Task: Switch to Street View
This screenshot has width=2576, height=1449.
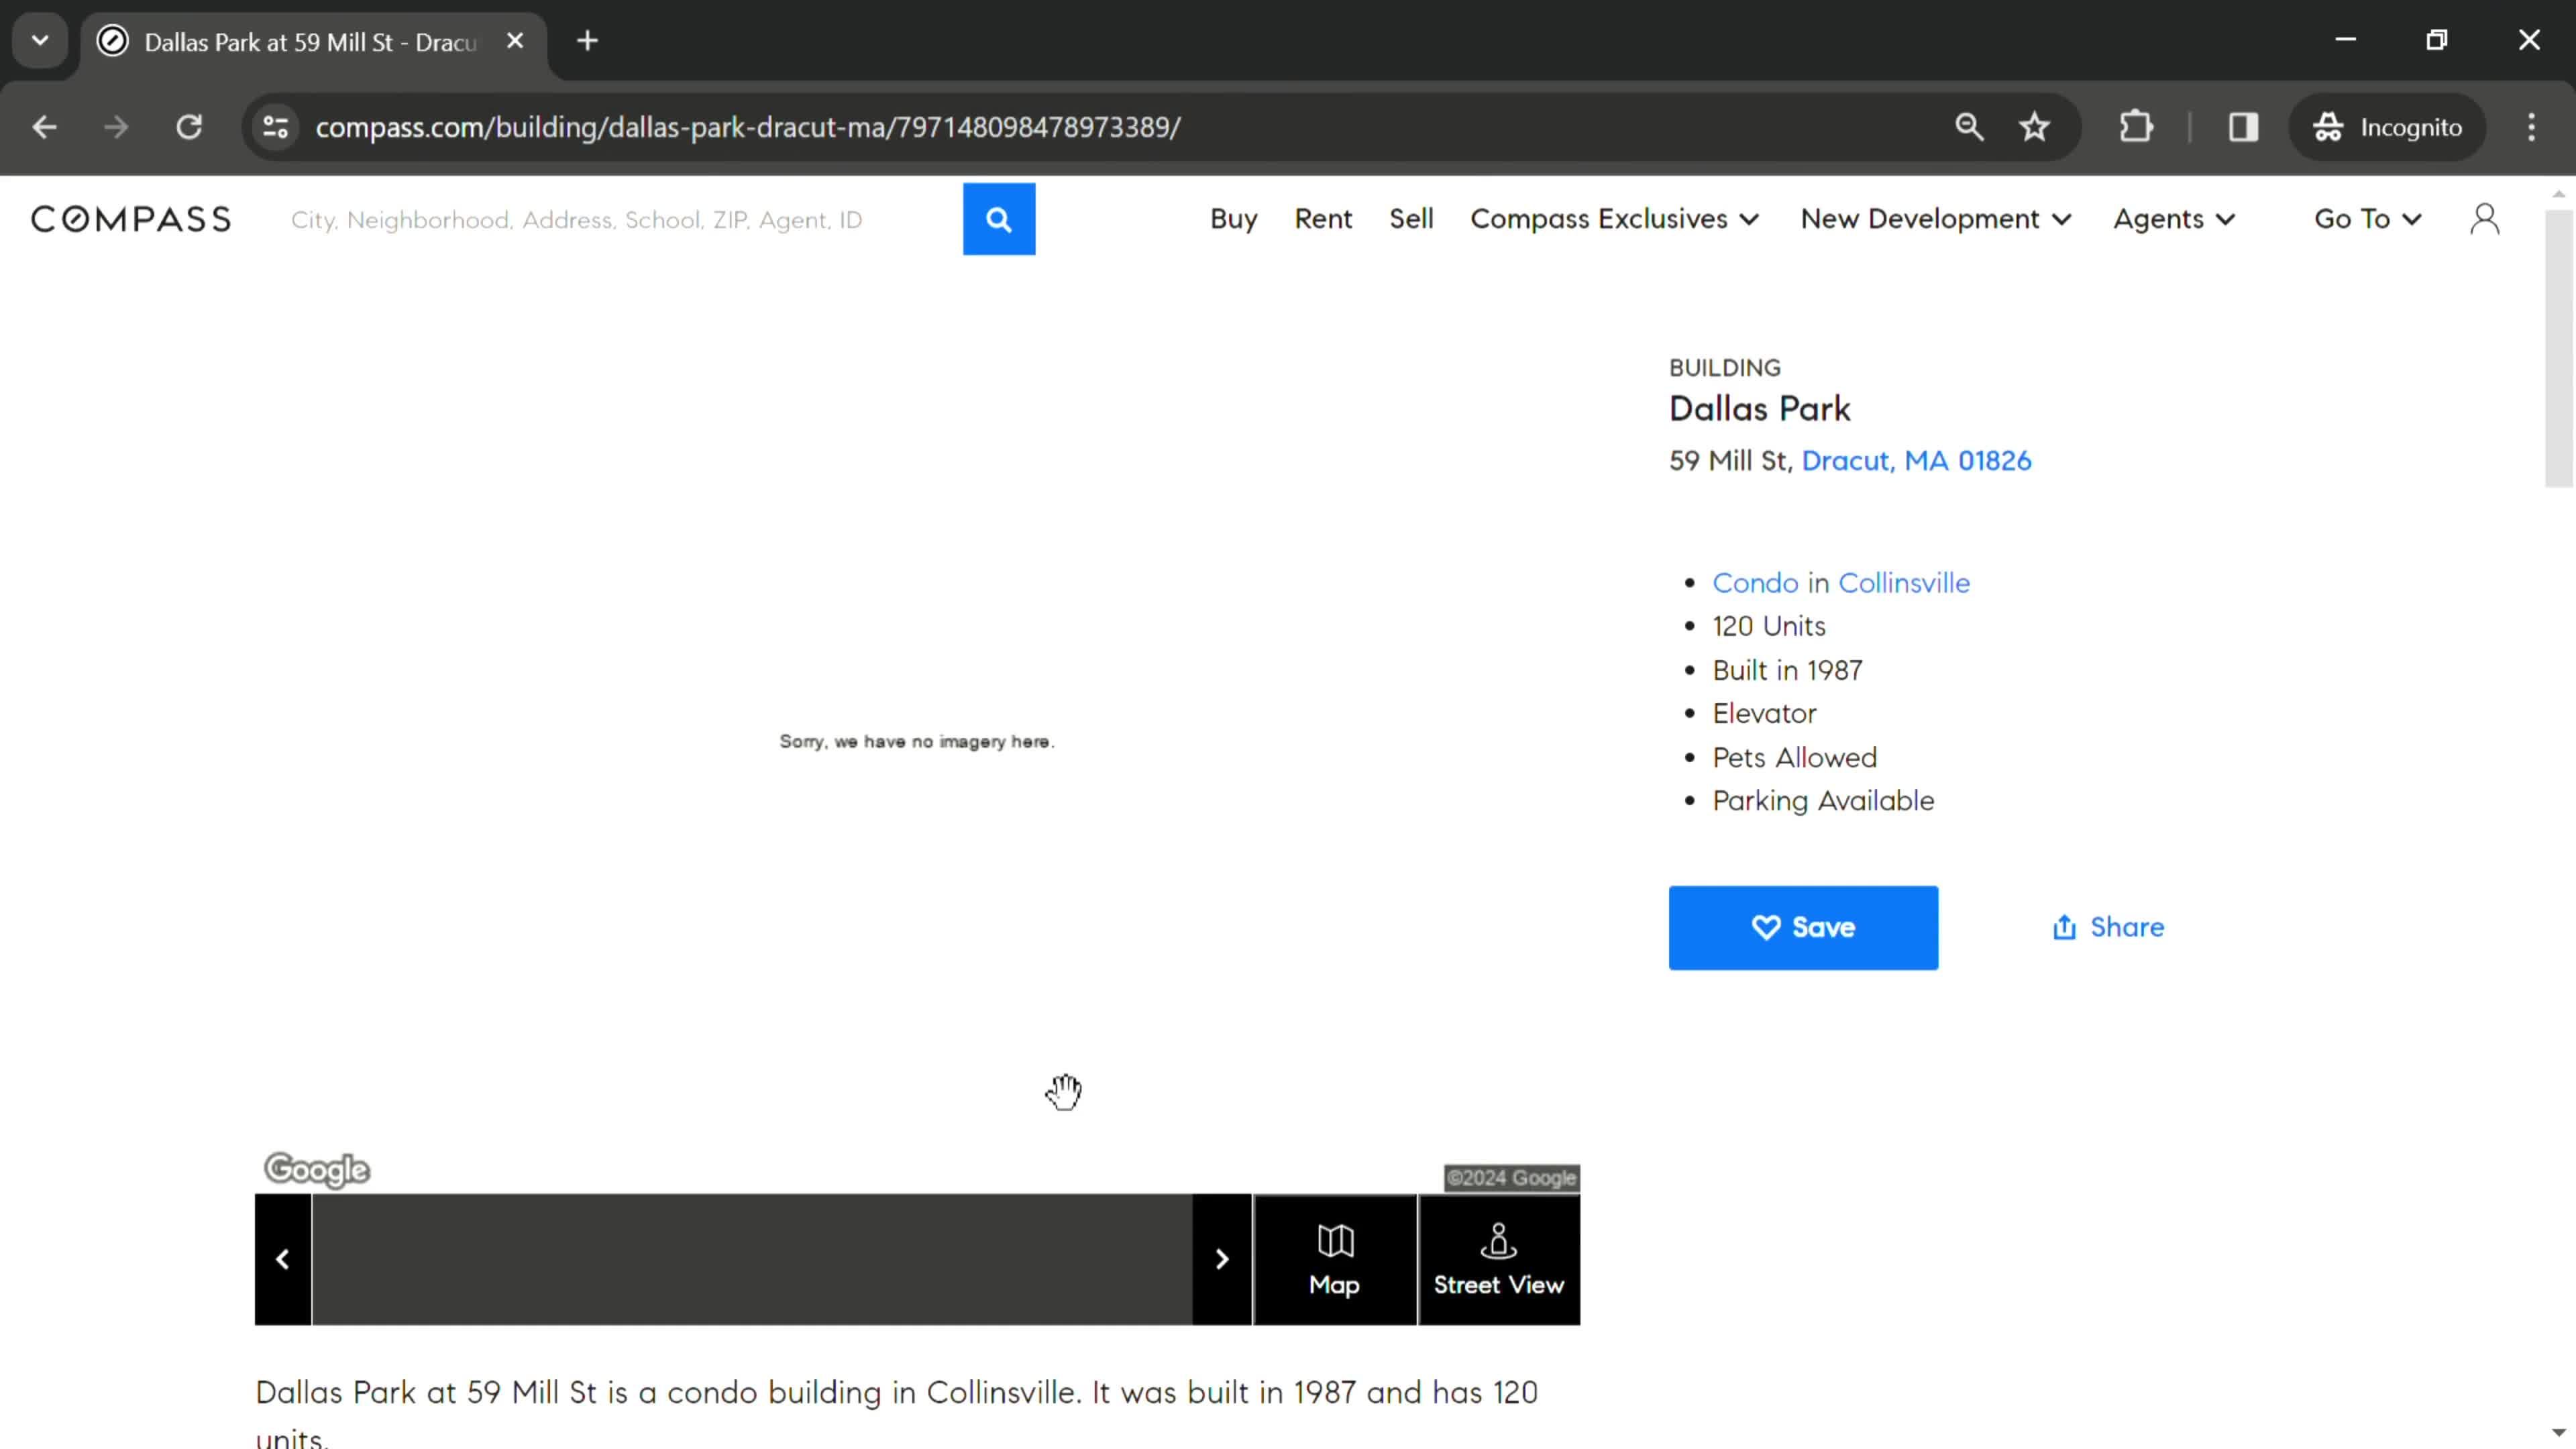Action: [1499, 1259]
